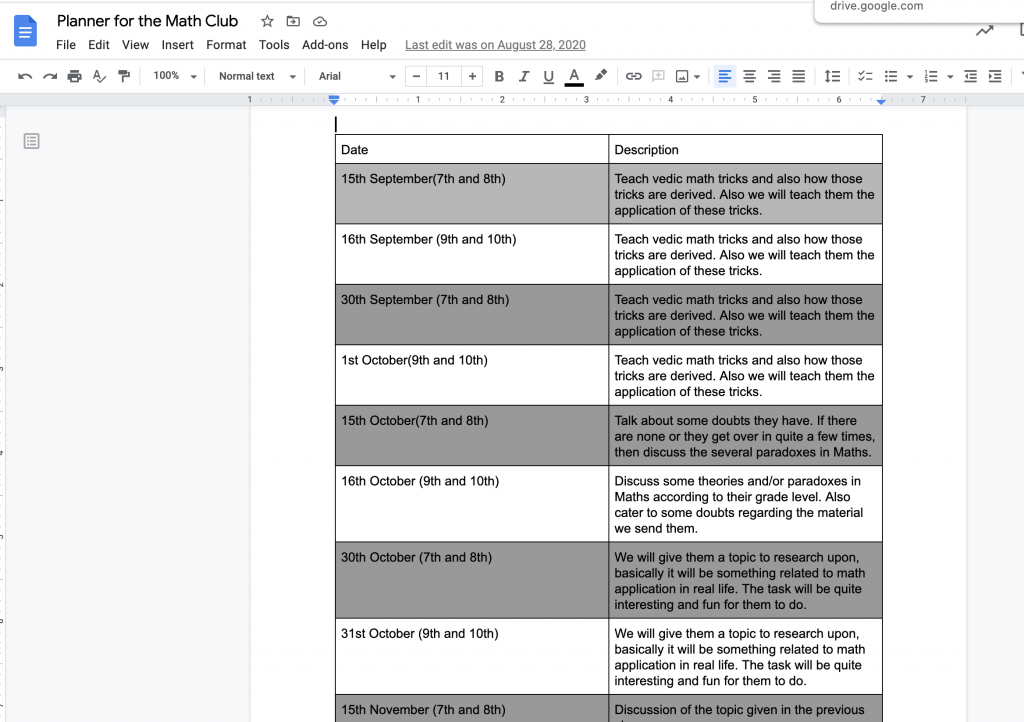The image size is (1024, 722).
Task: Activate the paint format tool
Action: point(124,76)
